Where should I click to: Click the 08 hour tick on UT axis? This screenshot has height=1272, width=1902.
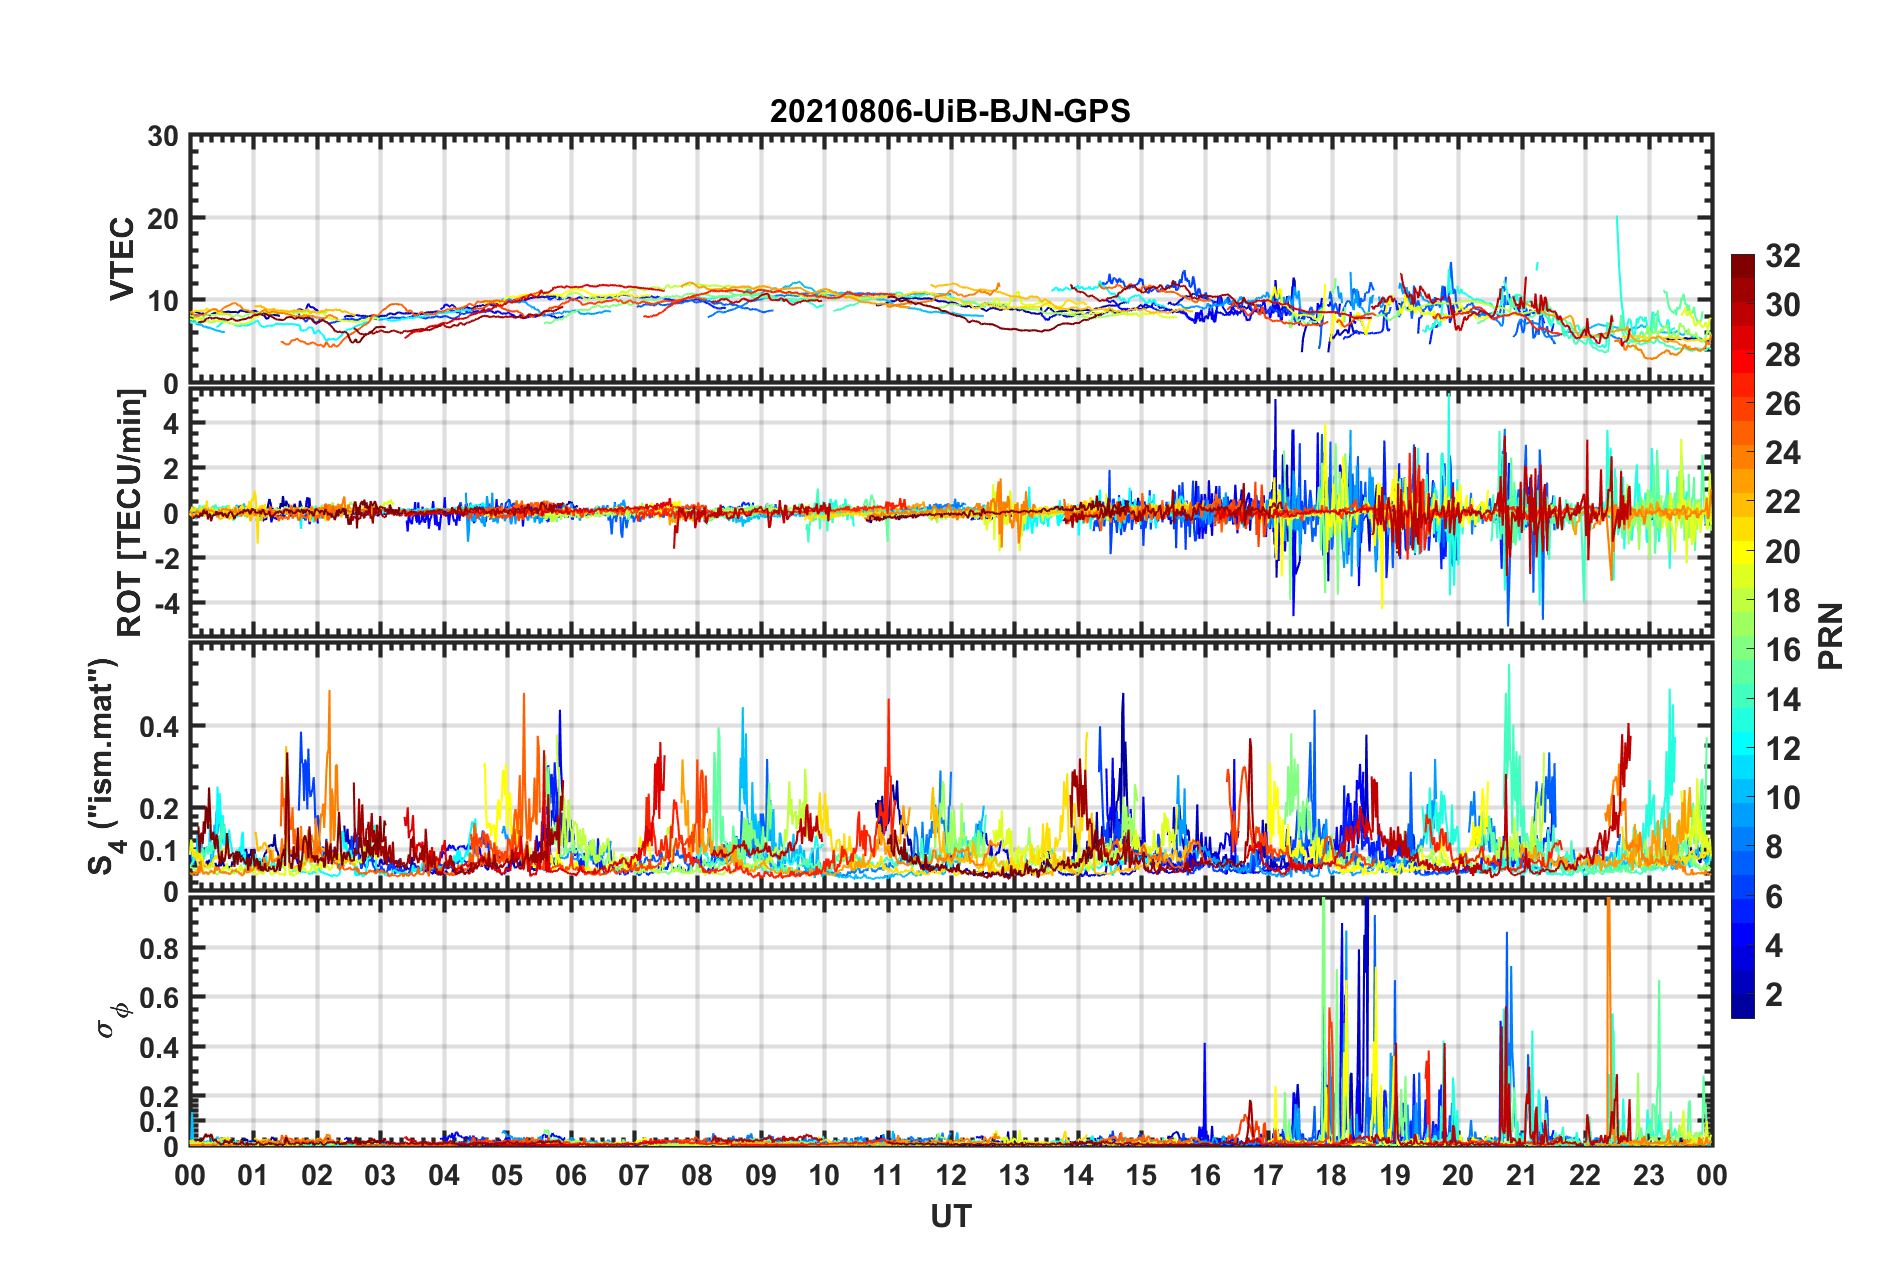tap(697, 1174)
